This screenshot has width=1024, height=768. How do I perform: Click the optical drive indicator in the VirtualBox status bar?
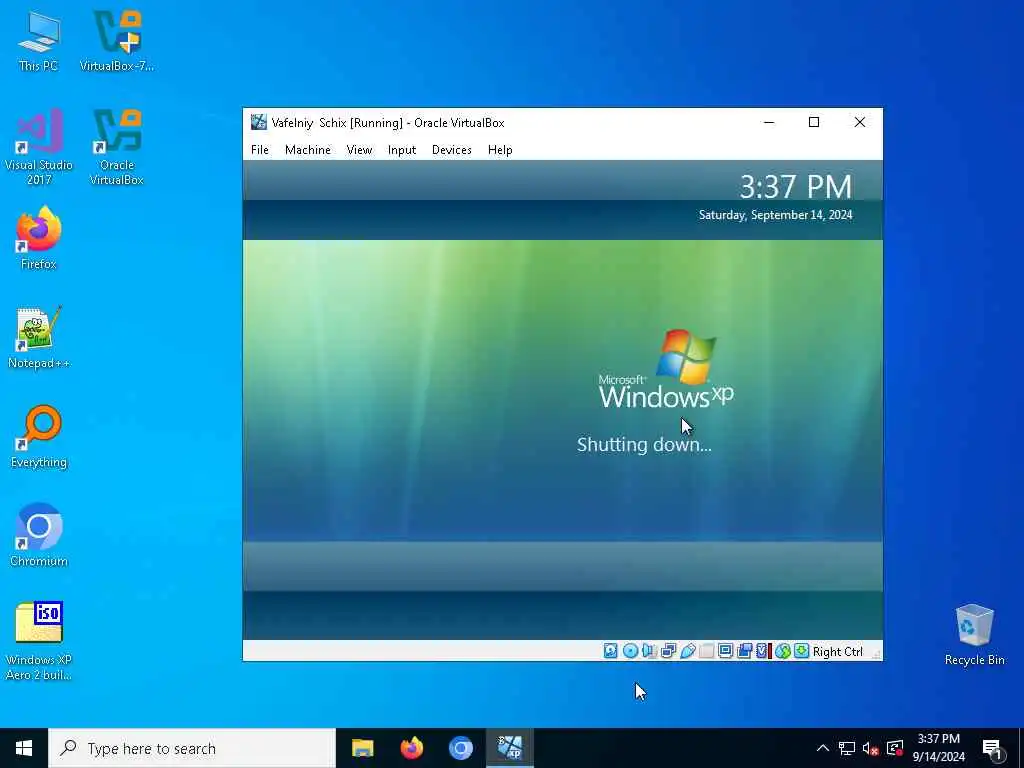[630, 651]
